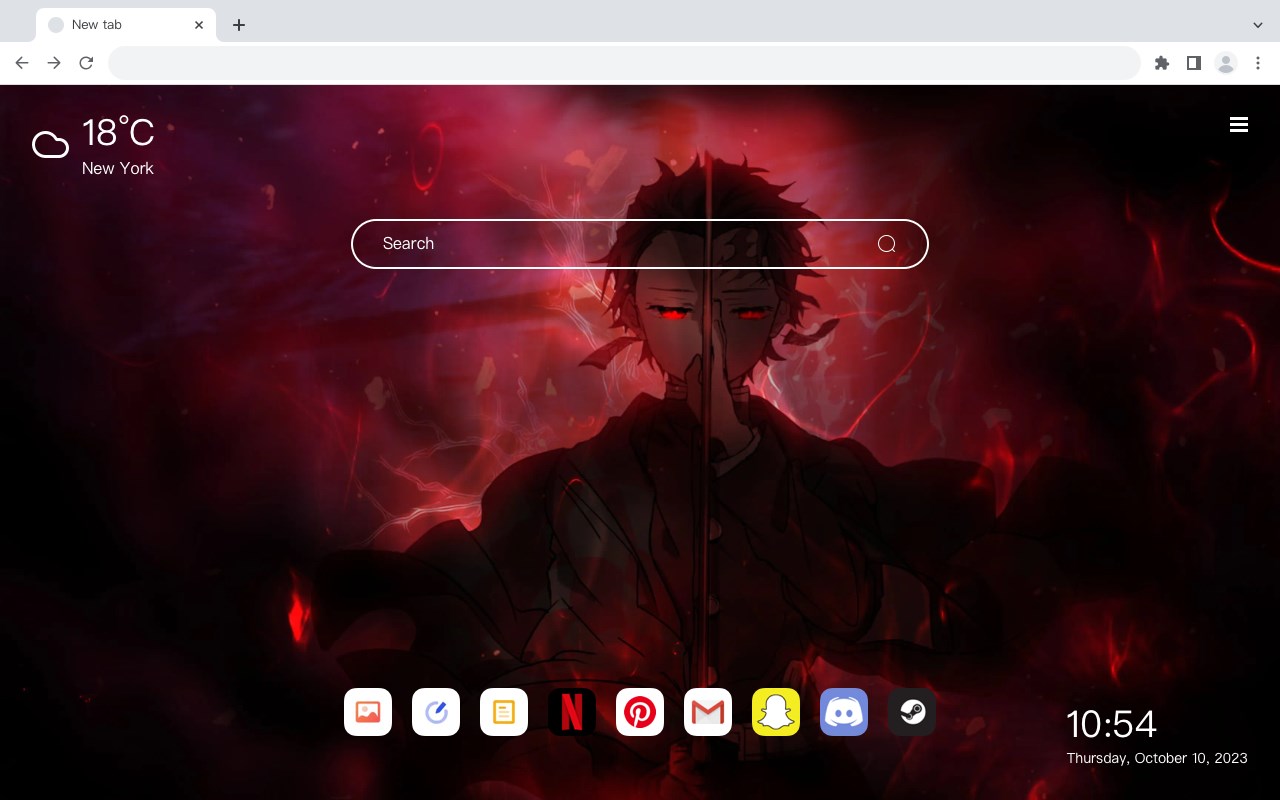
Task: Open the yellow notes shortcut icon
Action: [x=504, y=712]
